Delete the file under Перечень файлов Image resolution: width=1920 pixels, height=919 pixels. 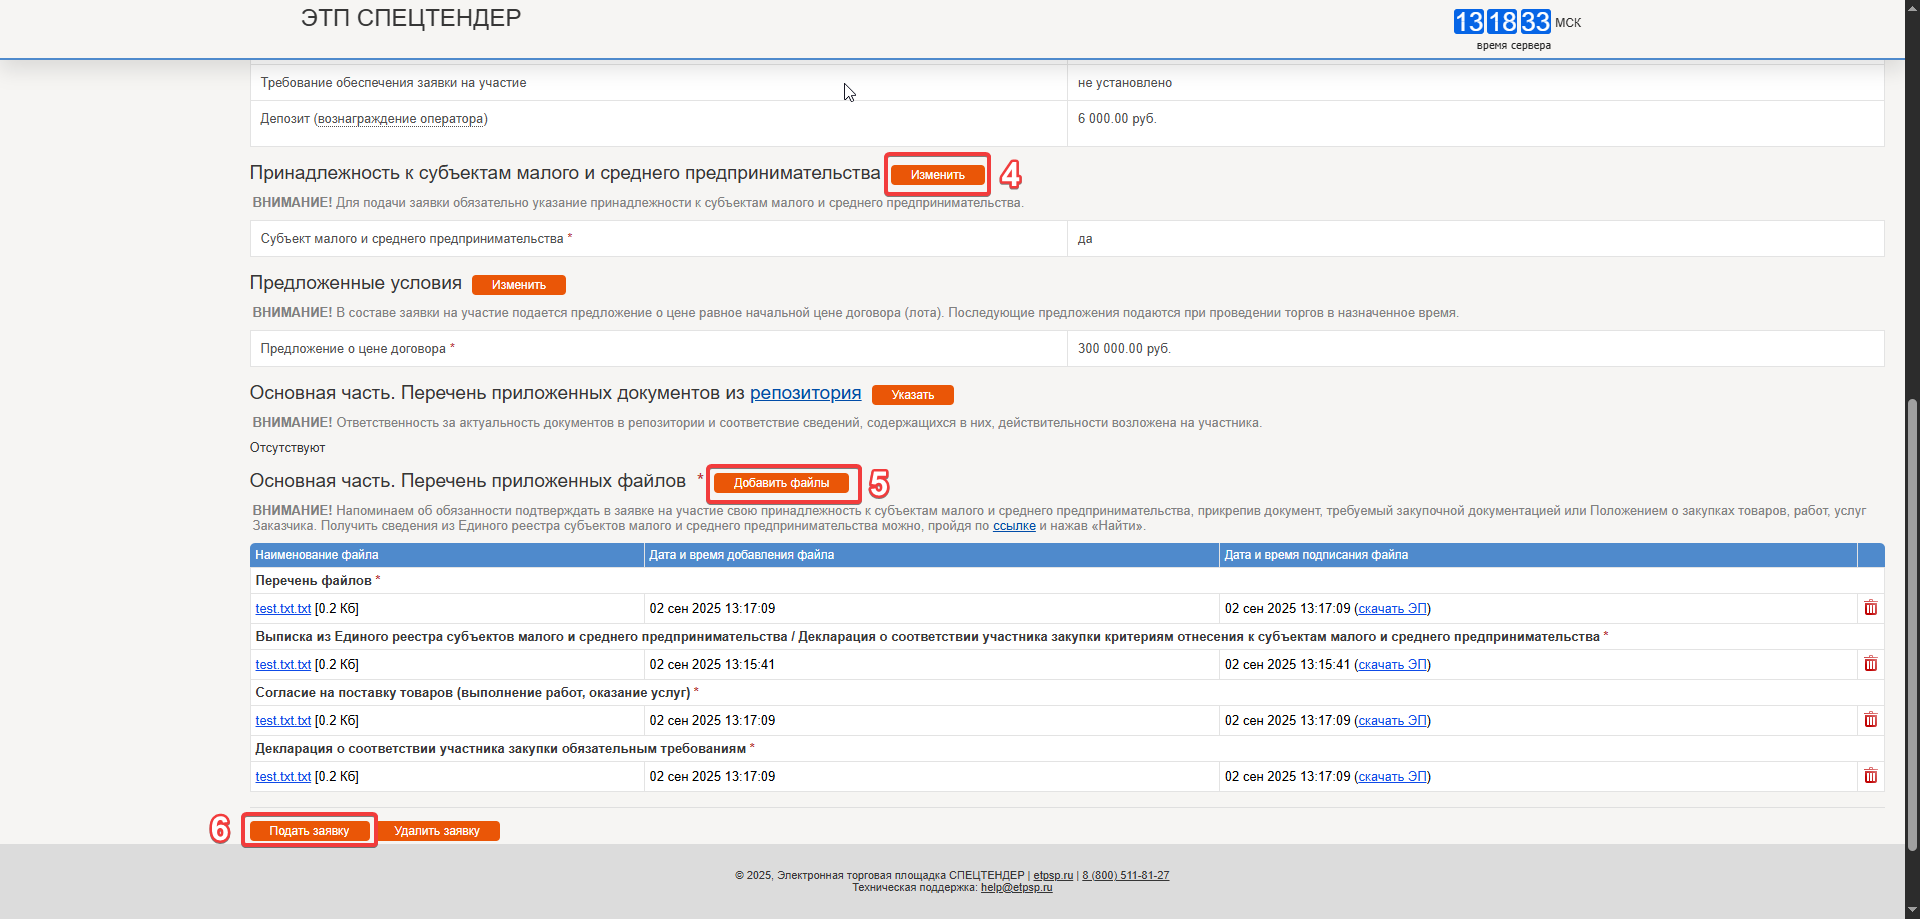(1870, 608)
